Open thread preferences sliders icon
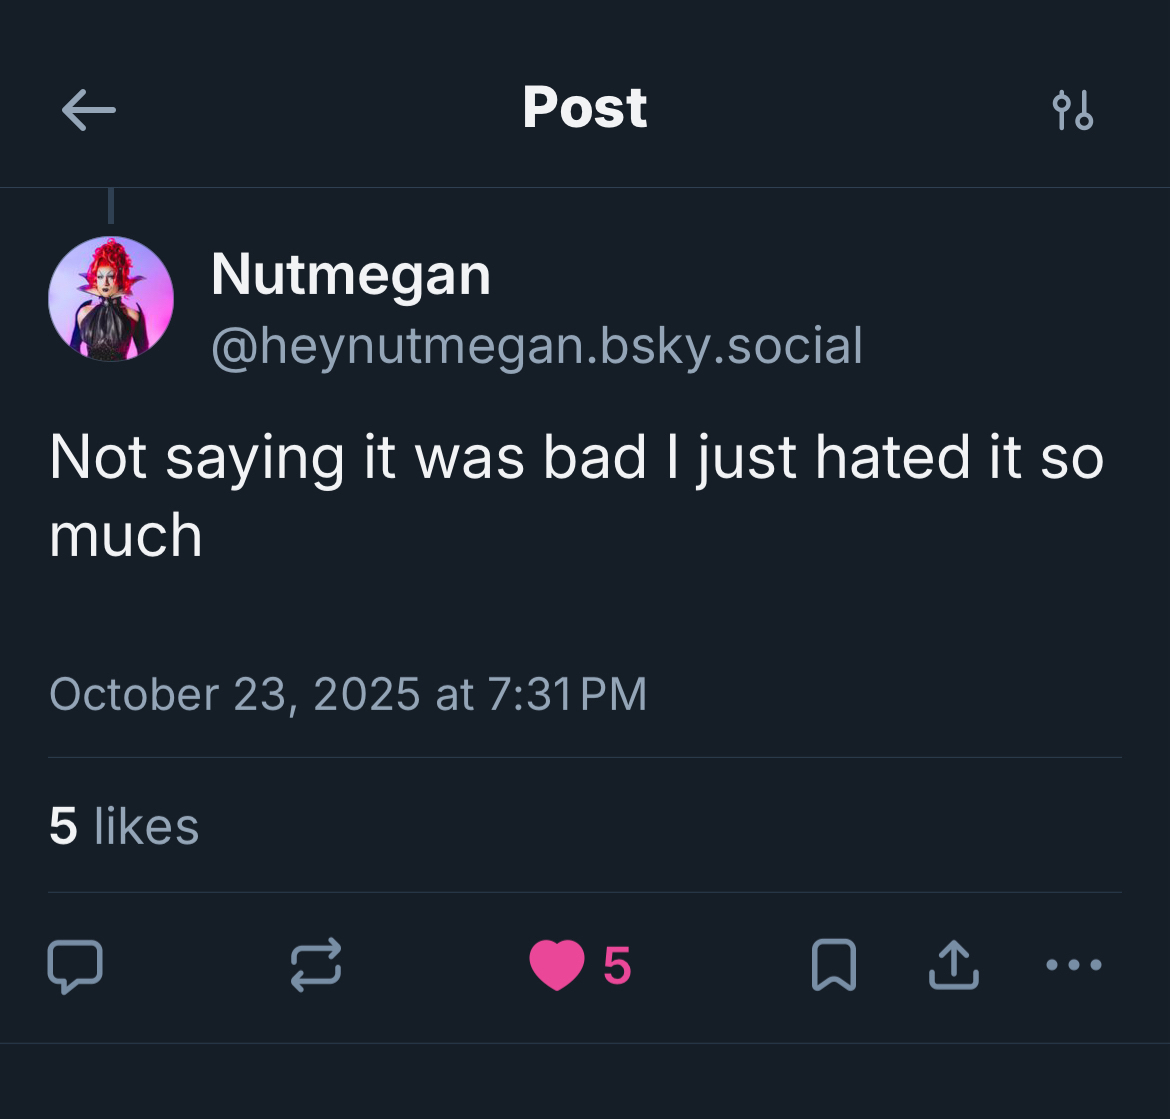This screenshot has width=1170, height=1119. (x=1073, y=109)
